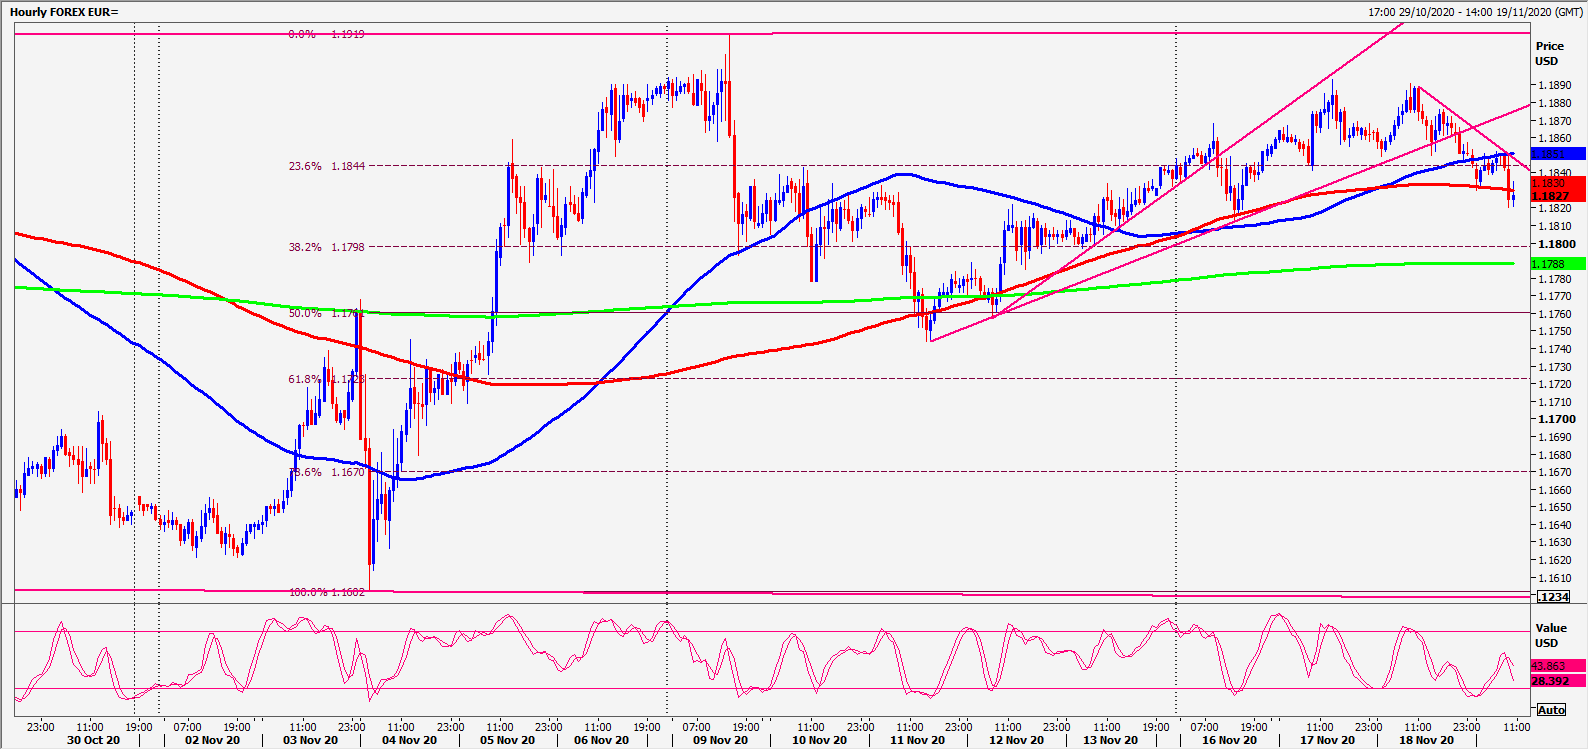Click the blue moving average price tag
Screen dimensions: 1589x750
tap(1558, 154)
